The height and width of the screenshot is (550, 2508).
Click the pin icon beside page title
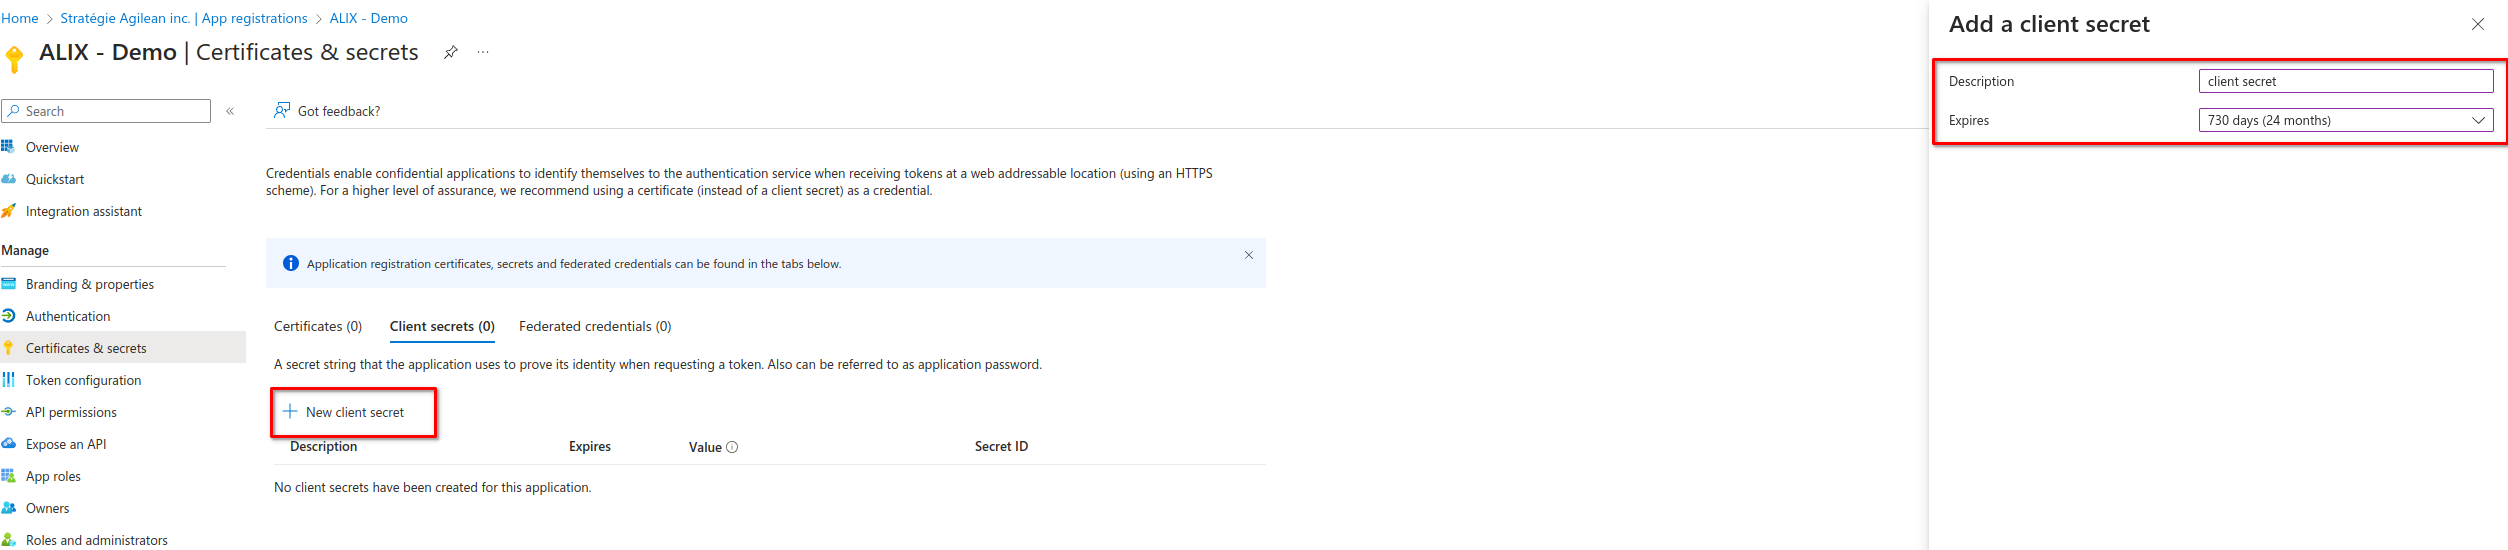[x=451, y=52]
